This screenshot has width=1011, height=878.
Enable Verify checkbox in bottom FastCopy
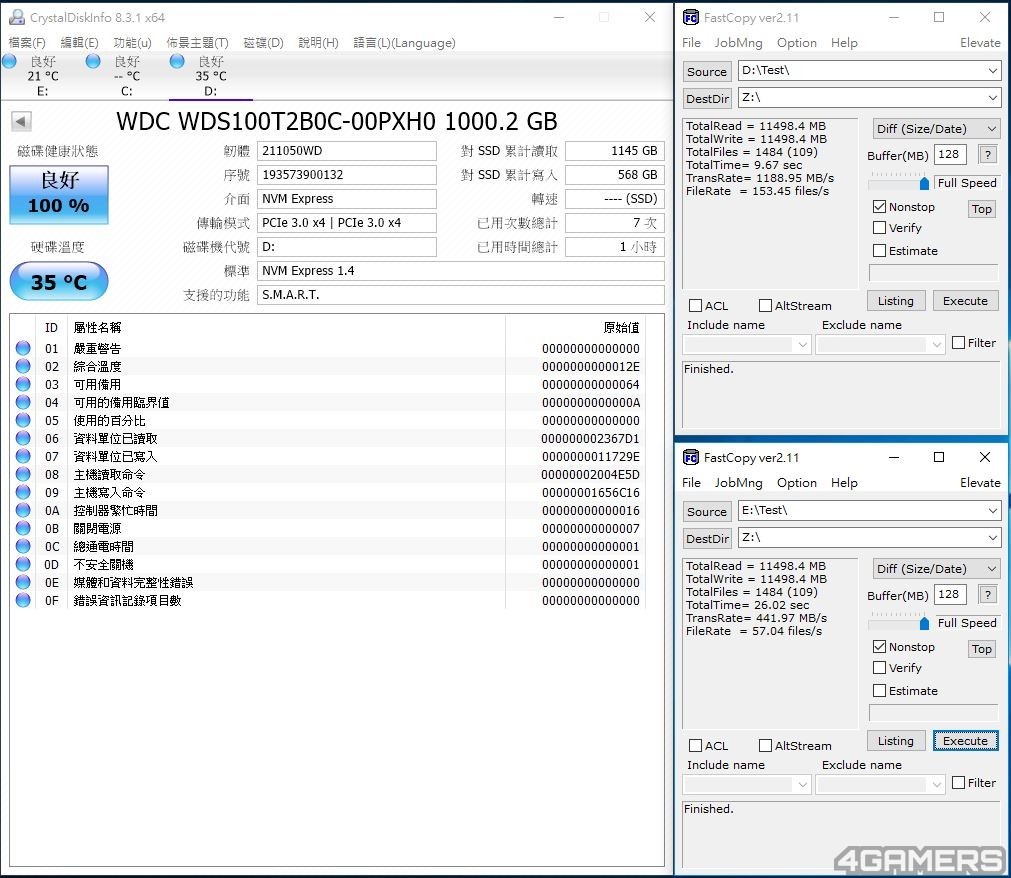point(879,668)
